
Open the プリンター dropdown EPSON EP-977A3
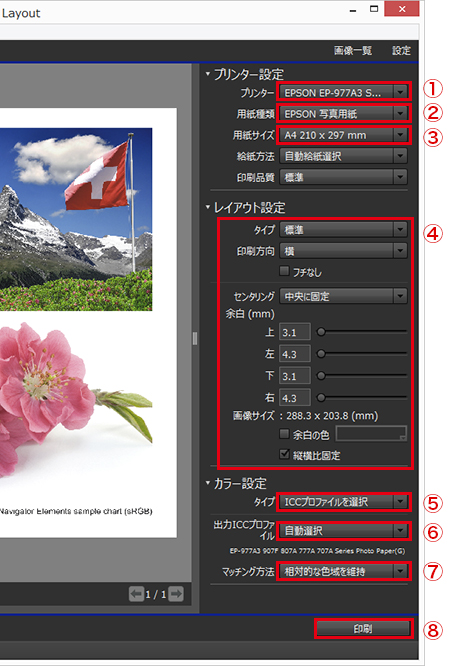pyautogui.click(x=343, y=92)
